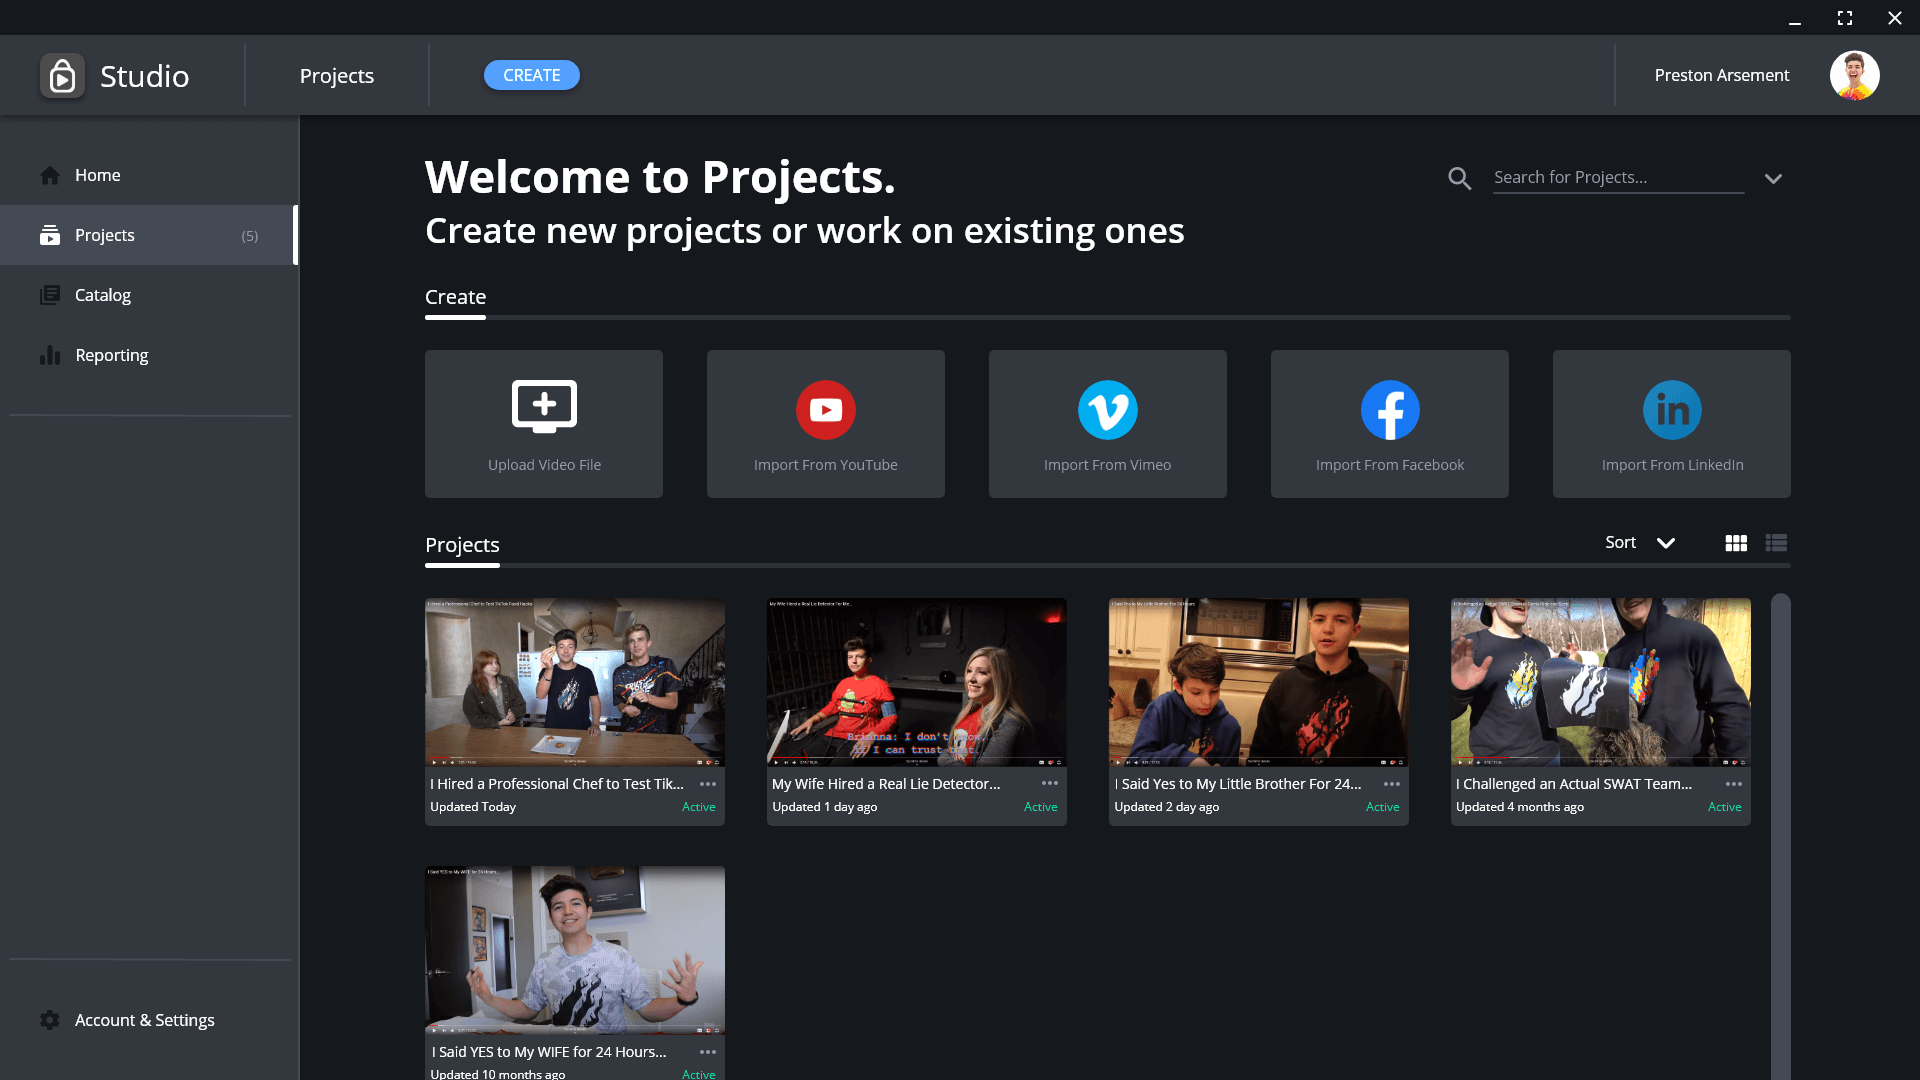
Task: Switch projects to grid view
Action: (x=1735, y=542)
